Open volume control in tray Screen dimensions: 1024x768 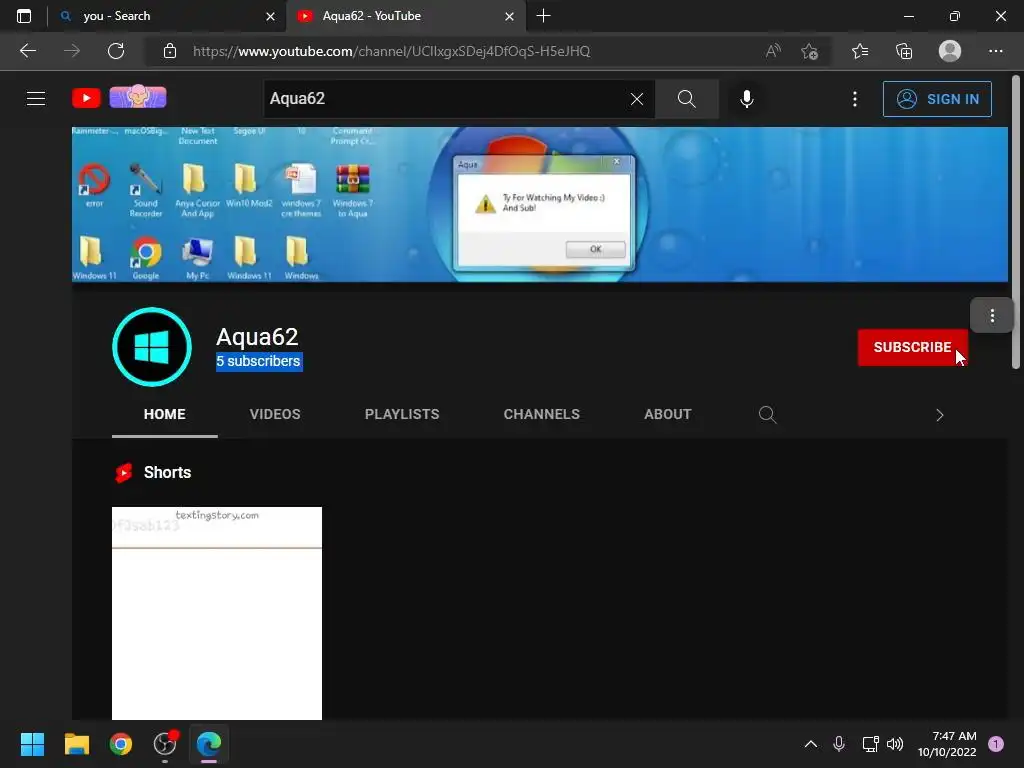pyautogui.click(x=895, y=744)
